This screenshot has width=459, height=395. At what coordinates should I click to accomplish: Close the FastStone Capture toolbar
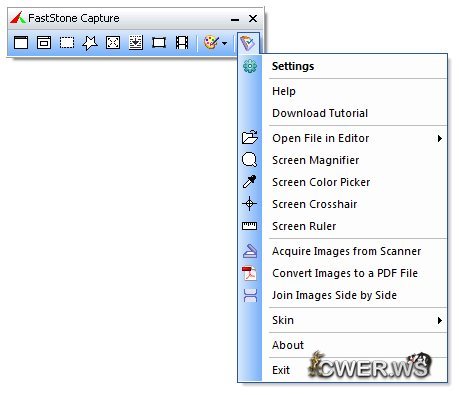point(253,18)
